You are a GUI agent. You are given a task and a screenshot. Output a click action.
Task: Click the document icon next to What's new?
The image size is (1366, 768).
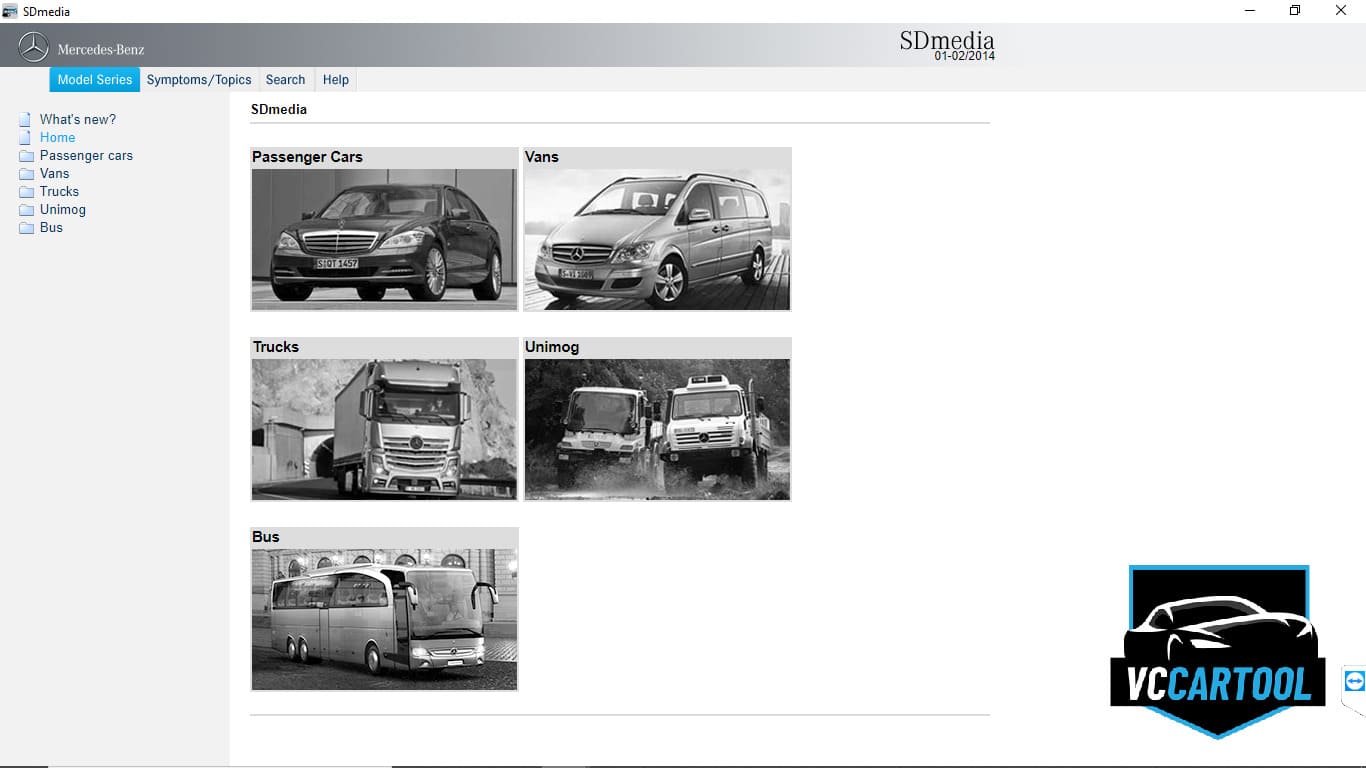(25, 119)
